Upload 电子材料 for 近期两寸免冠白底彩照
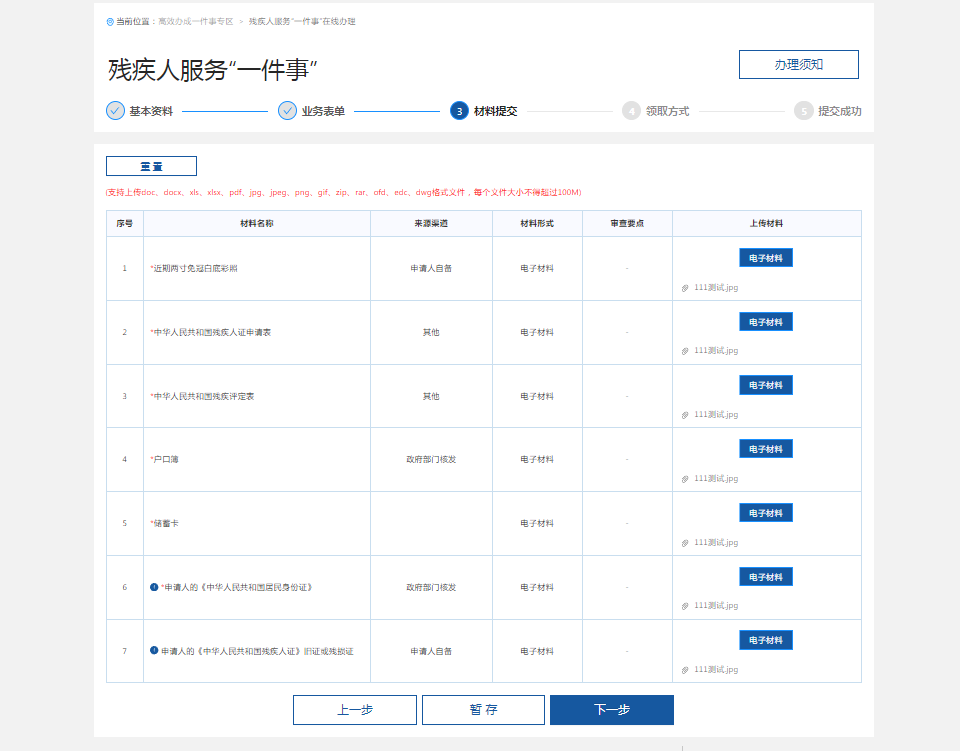Image resolution: width=960 pixels, height=751 pixels. [x=765, y=258]
